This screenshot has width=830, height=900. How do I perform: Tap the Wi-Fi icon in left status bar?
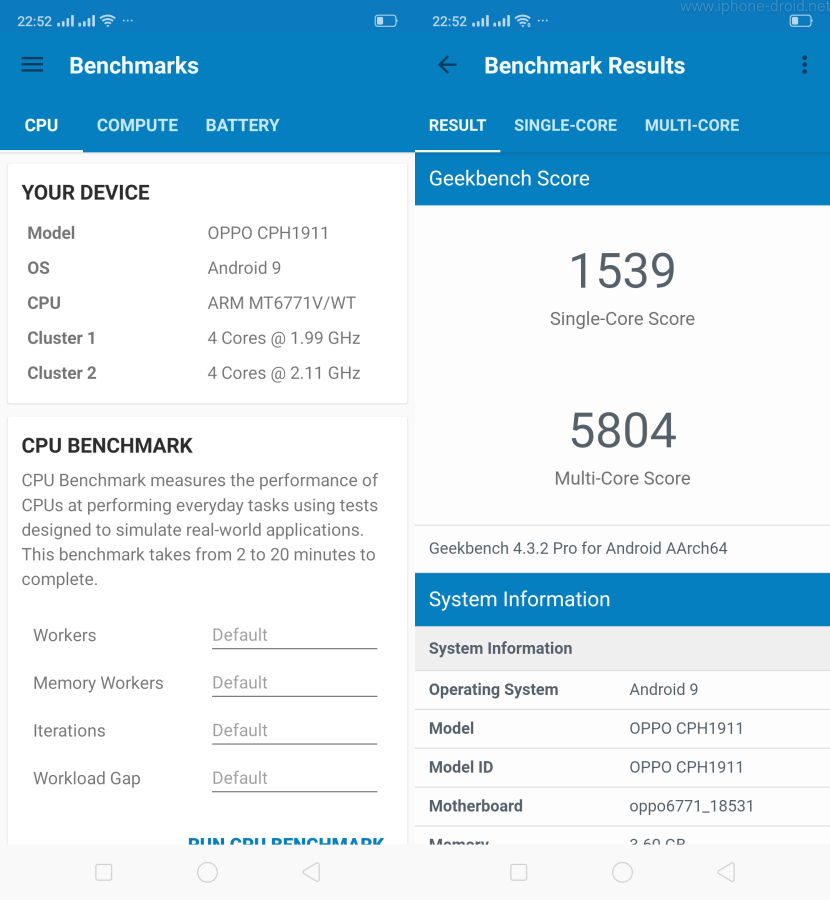pos(107,21)
